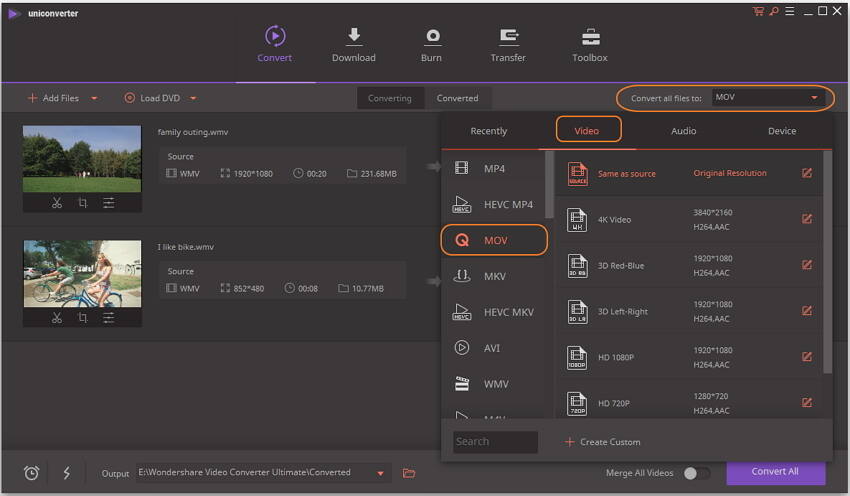Screen dimensions: 850x496
Task: Trim I like bike.wmv with scissors
Action: click(57, 318)
